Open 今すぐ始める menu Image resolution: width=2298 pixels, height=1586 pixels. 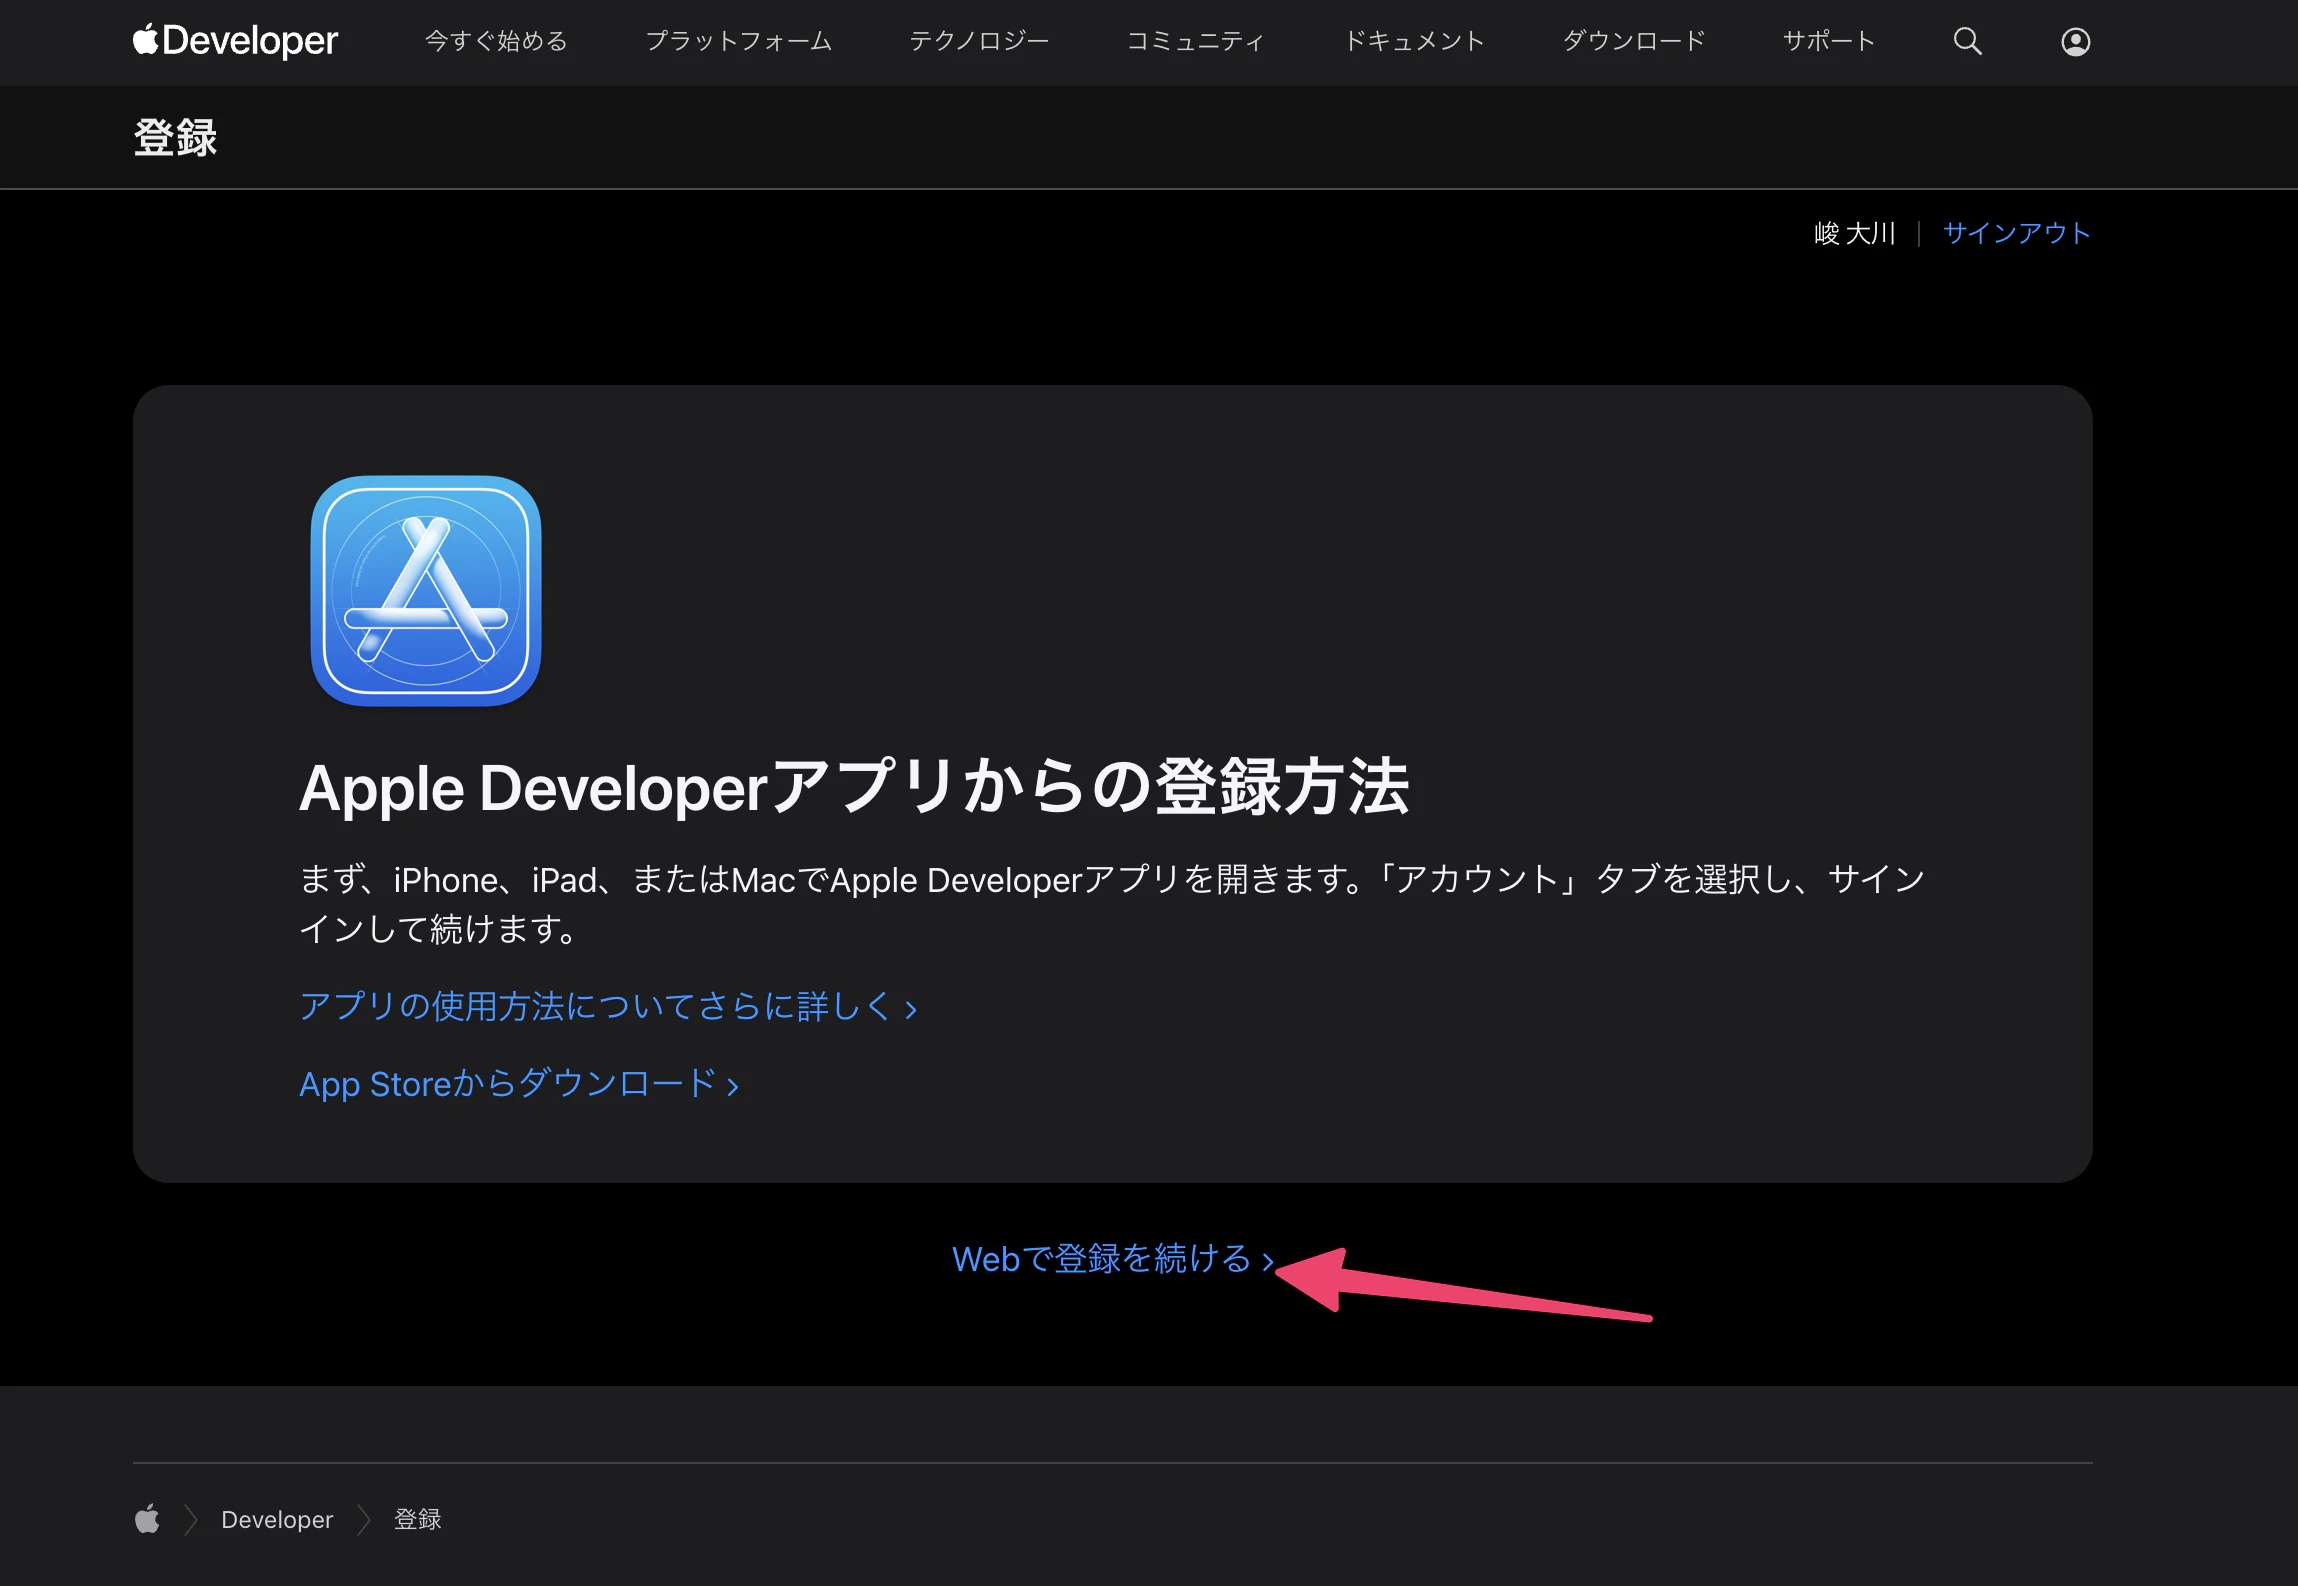click(x=496, y=41)
